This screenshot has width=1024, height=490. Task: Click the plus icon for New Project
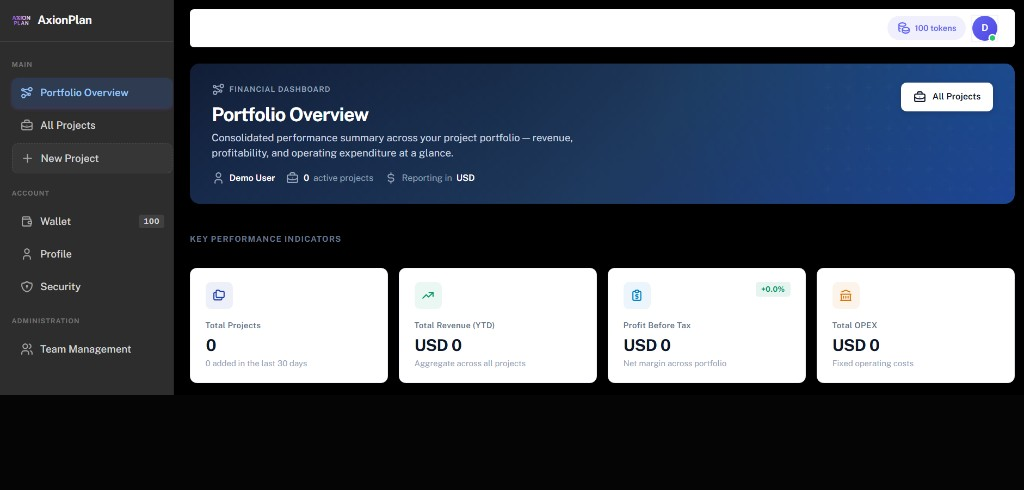(27, 158)
